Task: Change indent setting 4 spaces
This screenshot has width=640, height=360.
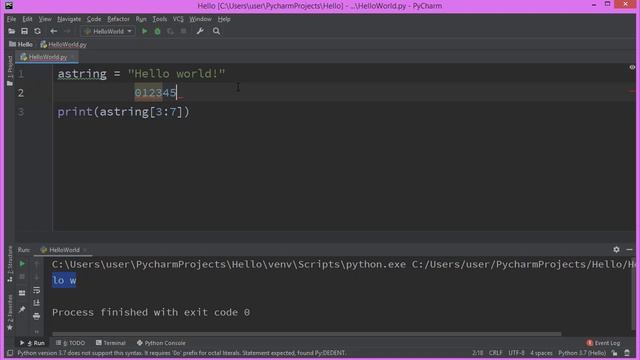Action: 541,353
